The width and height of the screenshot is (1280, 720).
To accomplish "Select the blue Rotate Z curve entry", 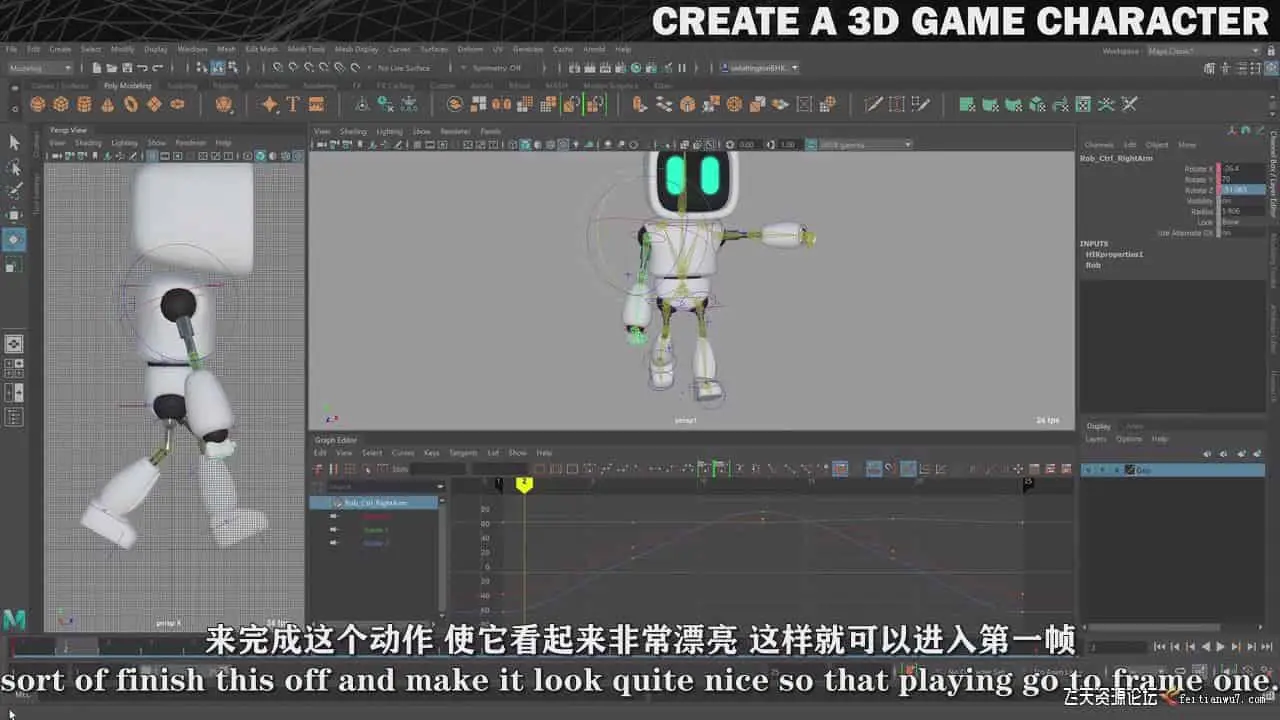I will click(x=376, y=543).
